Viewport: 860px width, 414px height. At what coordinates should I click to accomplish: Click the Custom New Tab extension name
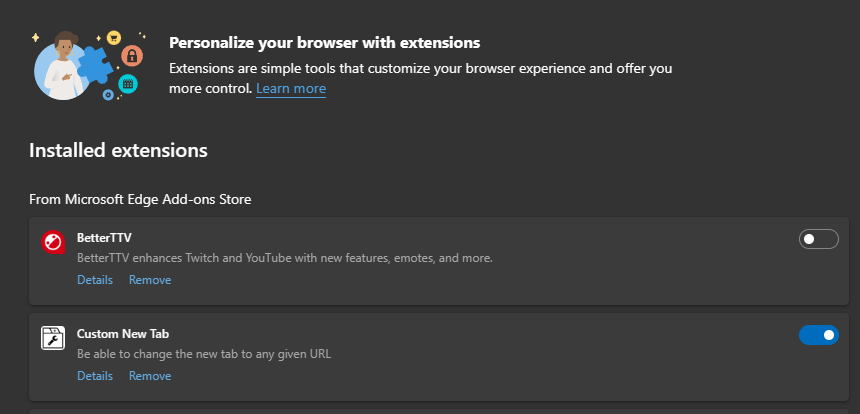point(123,334)
